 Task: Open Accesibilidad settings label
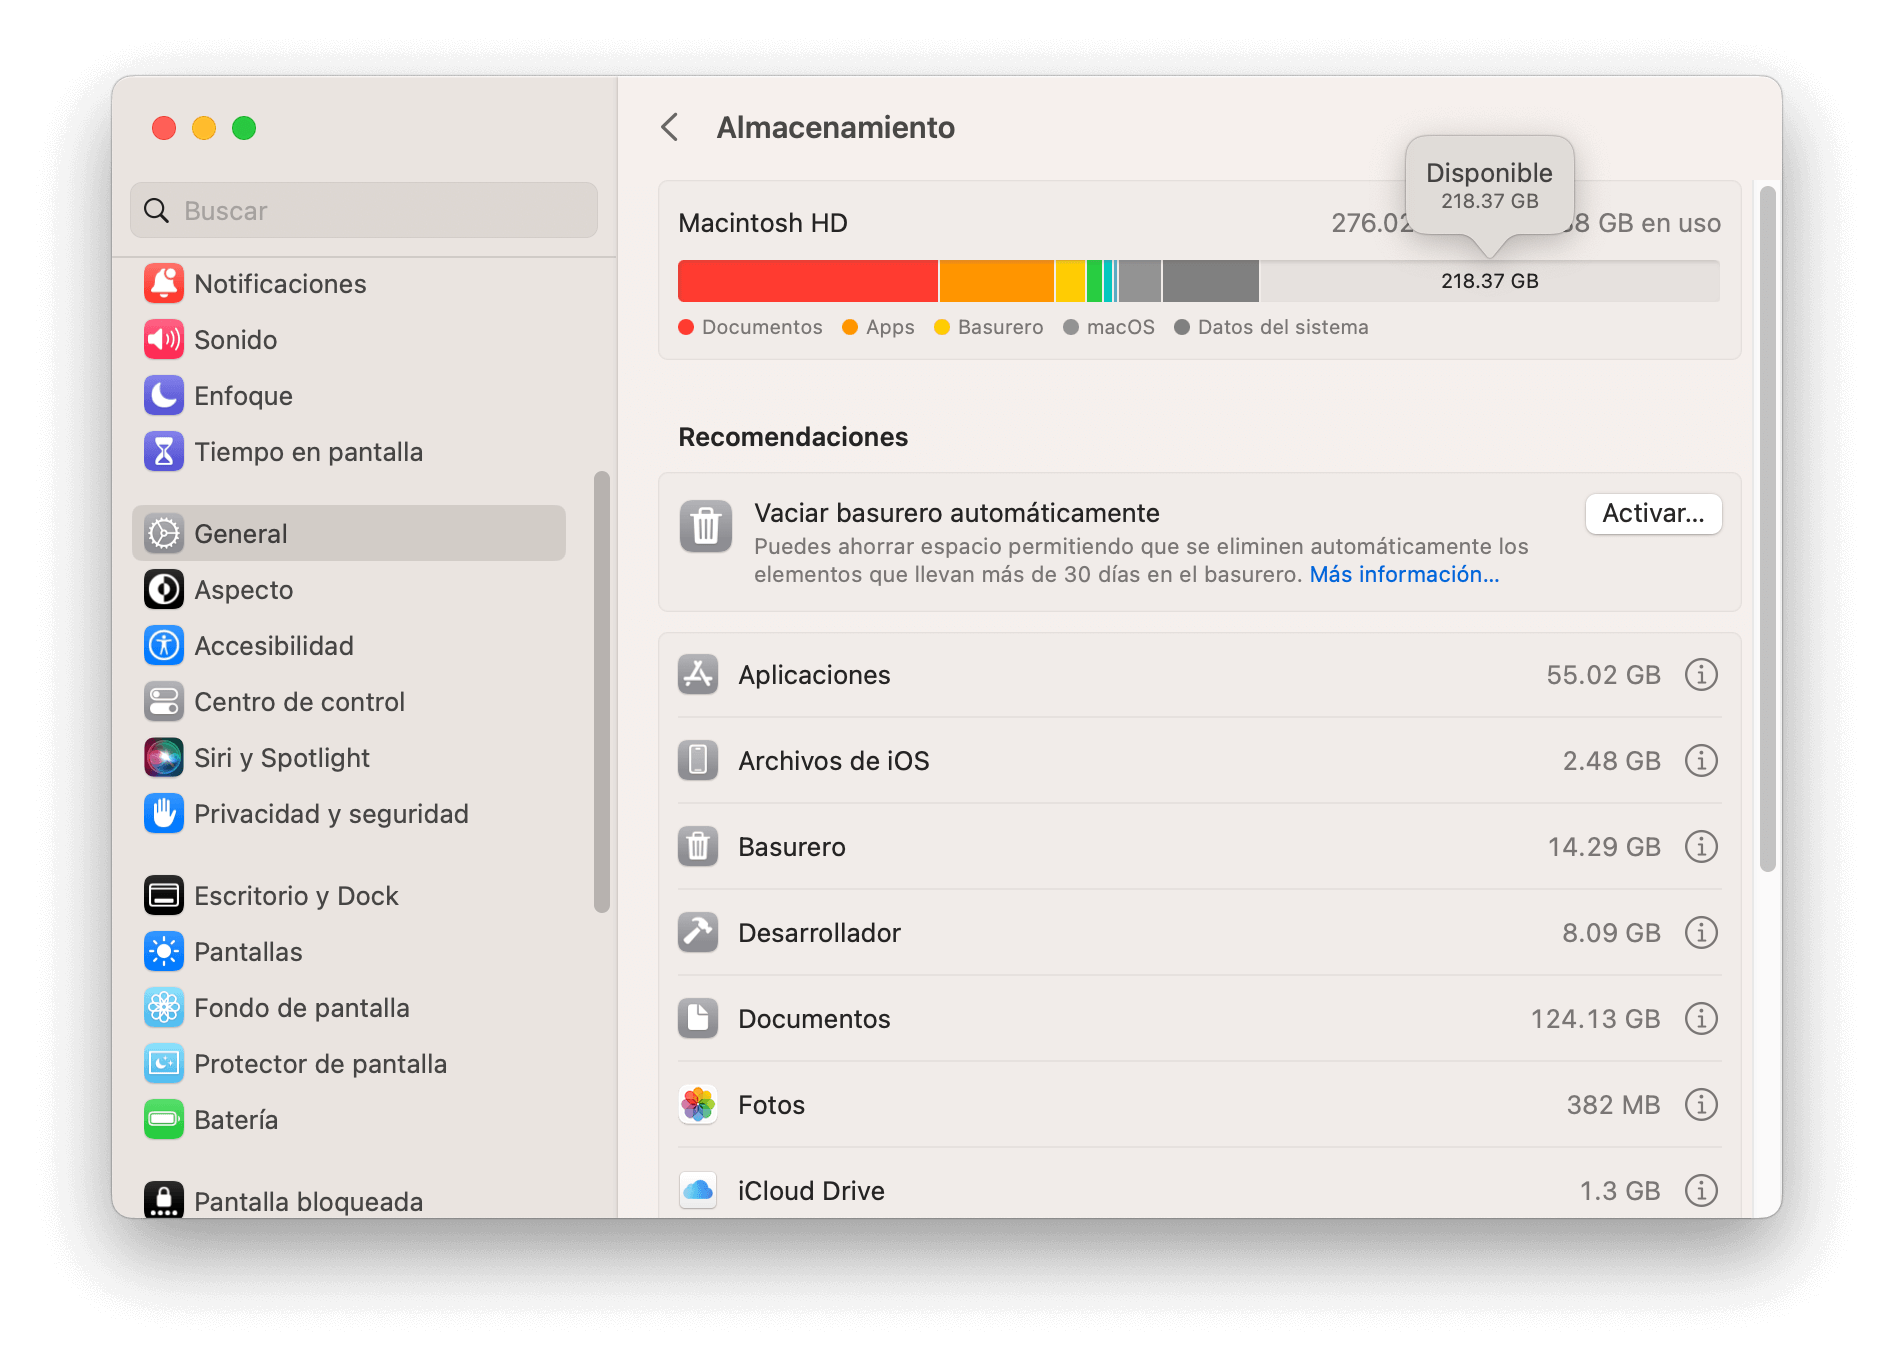point(274,646)
